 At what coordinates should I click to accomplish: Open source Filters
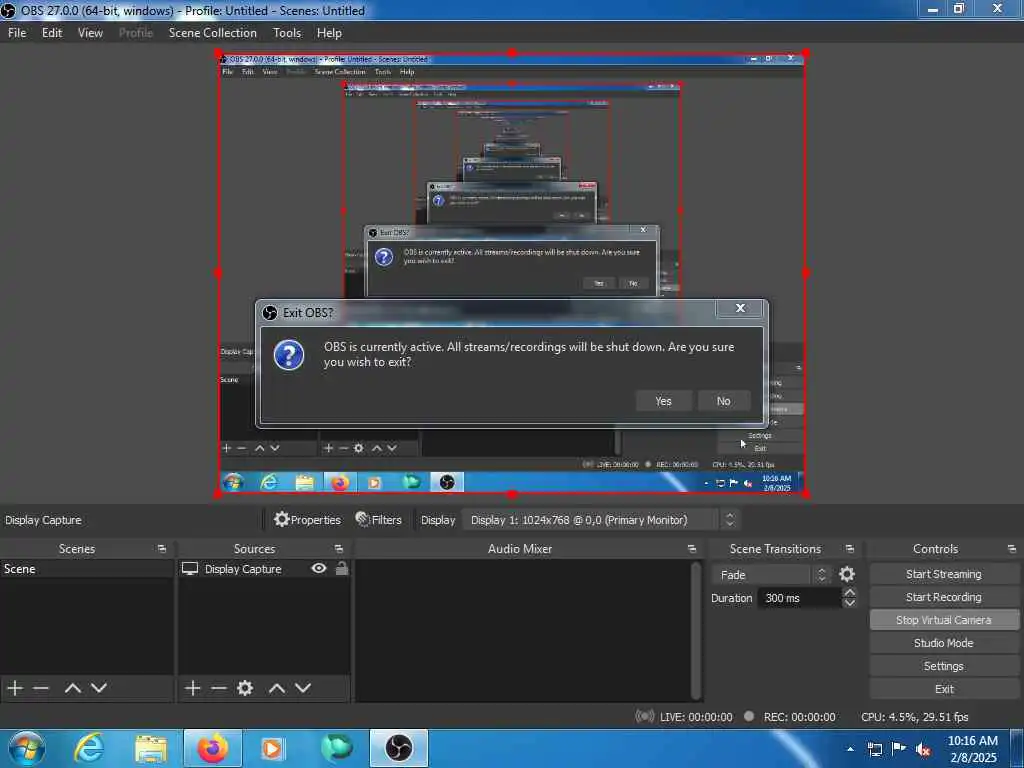click(x=379, y=520)
